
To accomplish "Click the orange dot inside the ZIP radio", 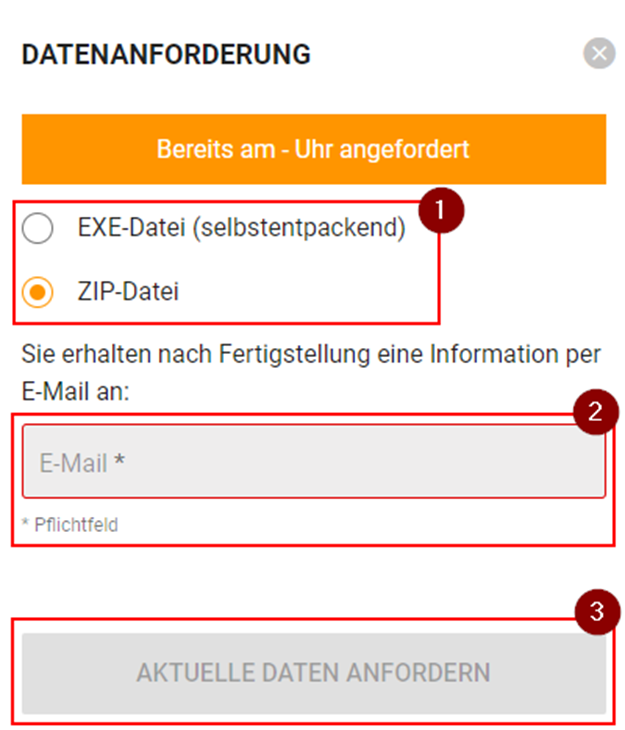I will 37,293.
